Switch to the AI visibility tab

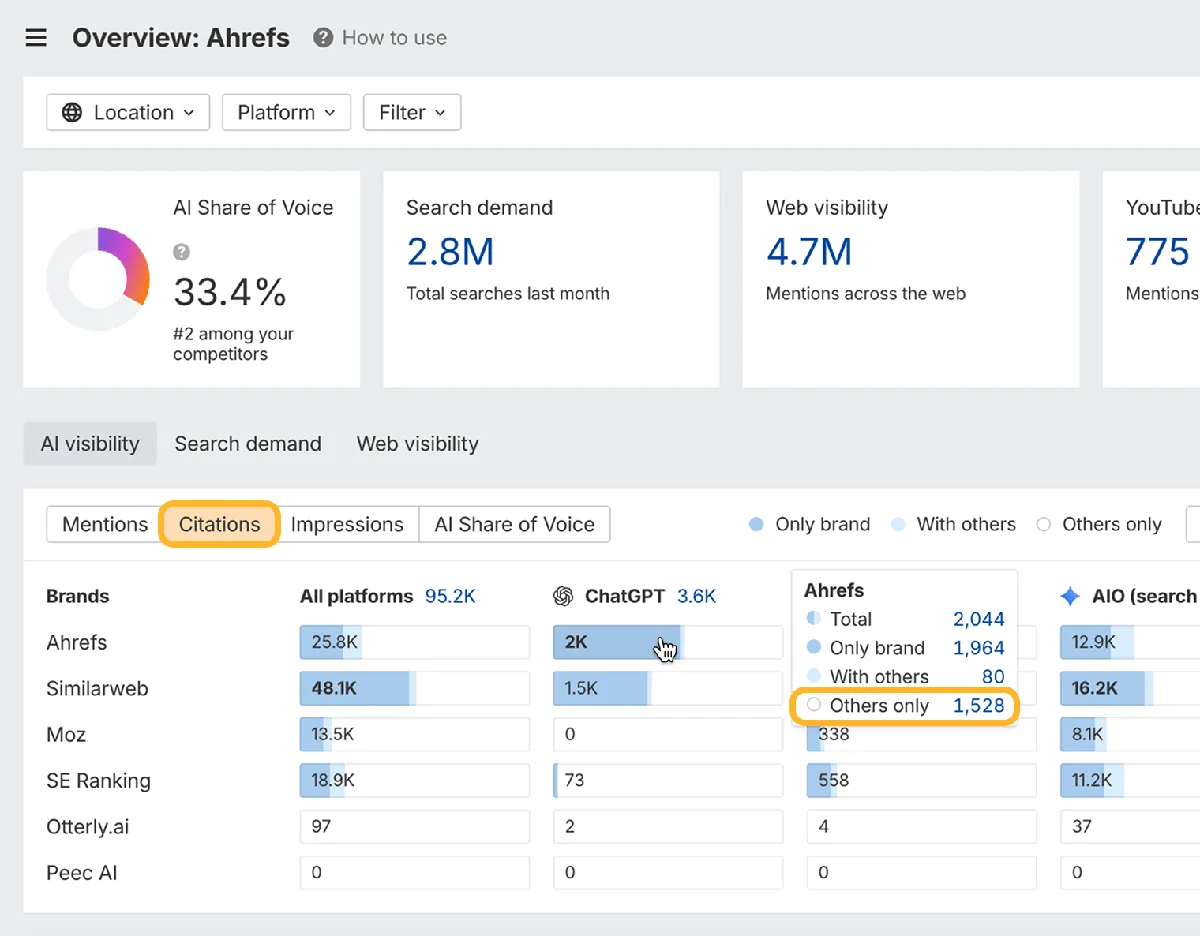[x=90, y=443]
